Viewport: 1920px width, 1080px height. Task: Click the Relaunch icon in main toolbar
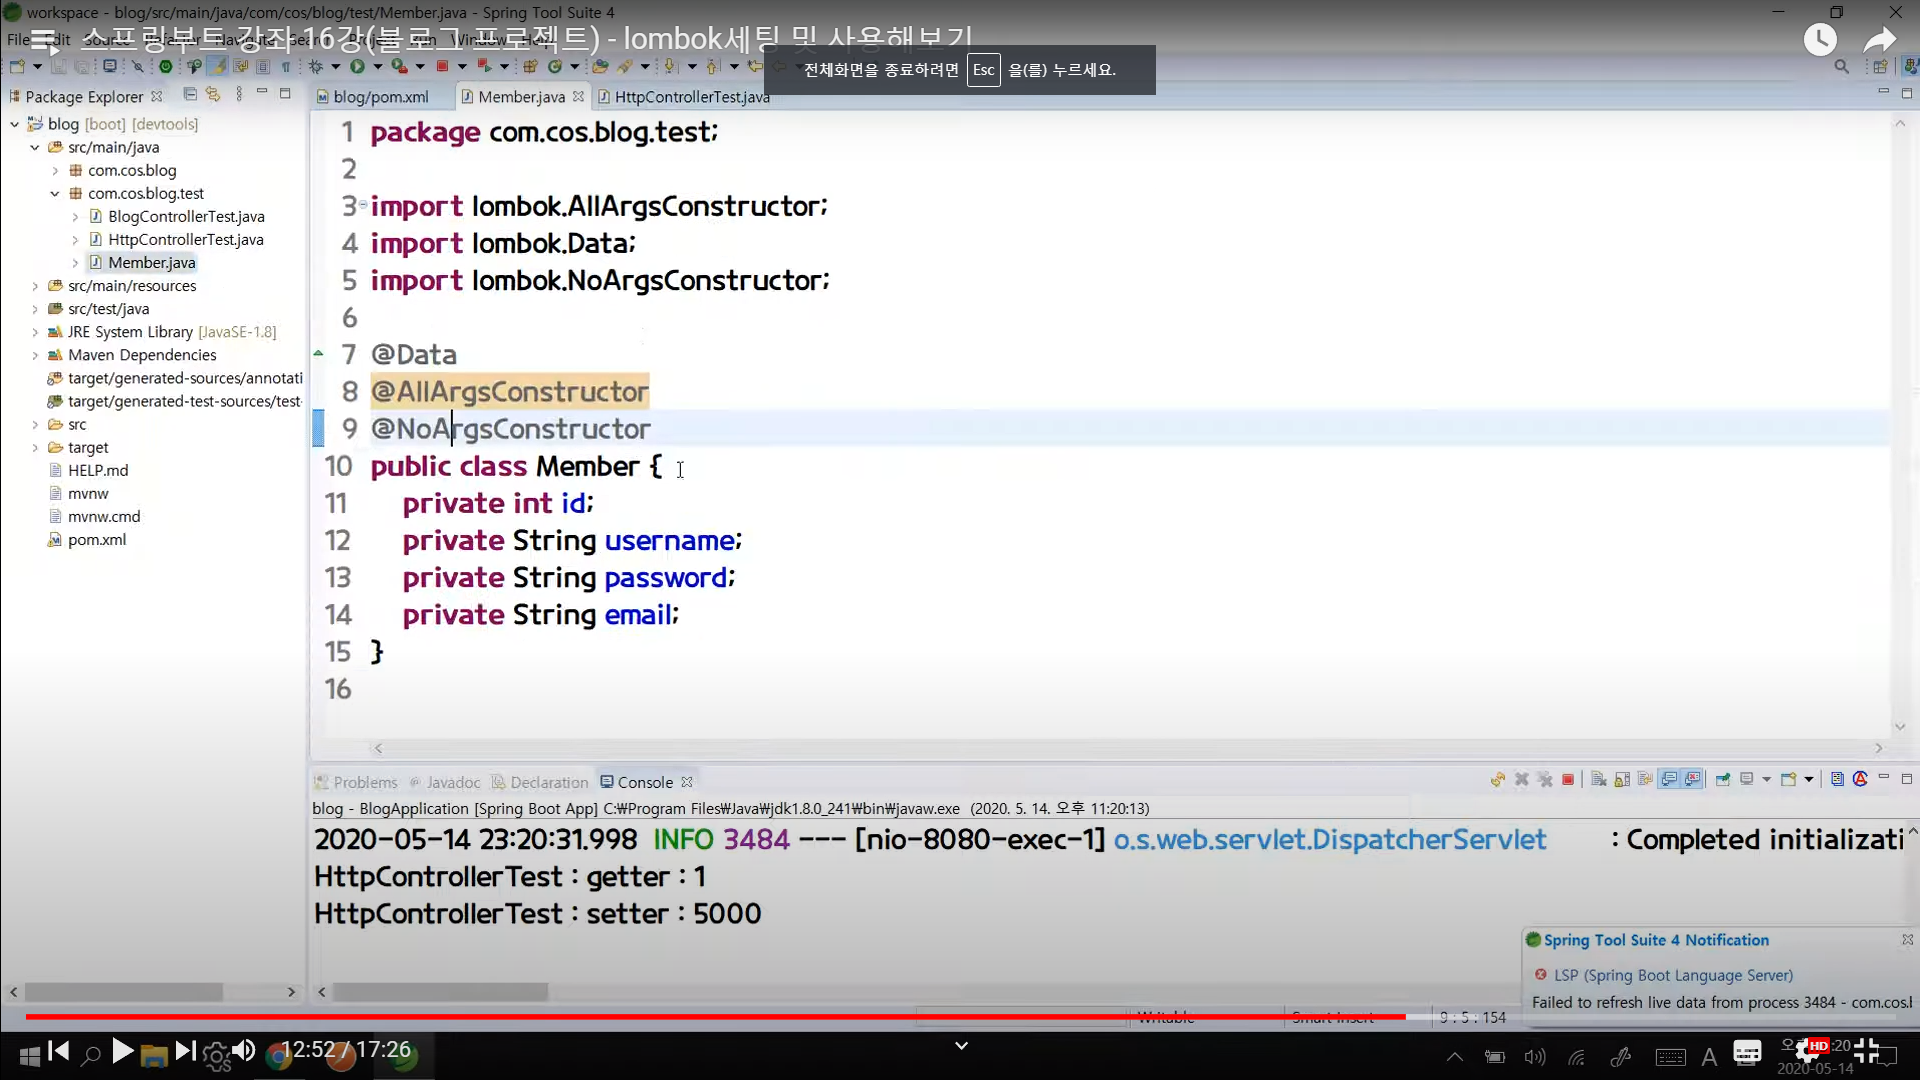(484, 67)
